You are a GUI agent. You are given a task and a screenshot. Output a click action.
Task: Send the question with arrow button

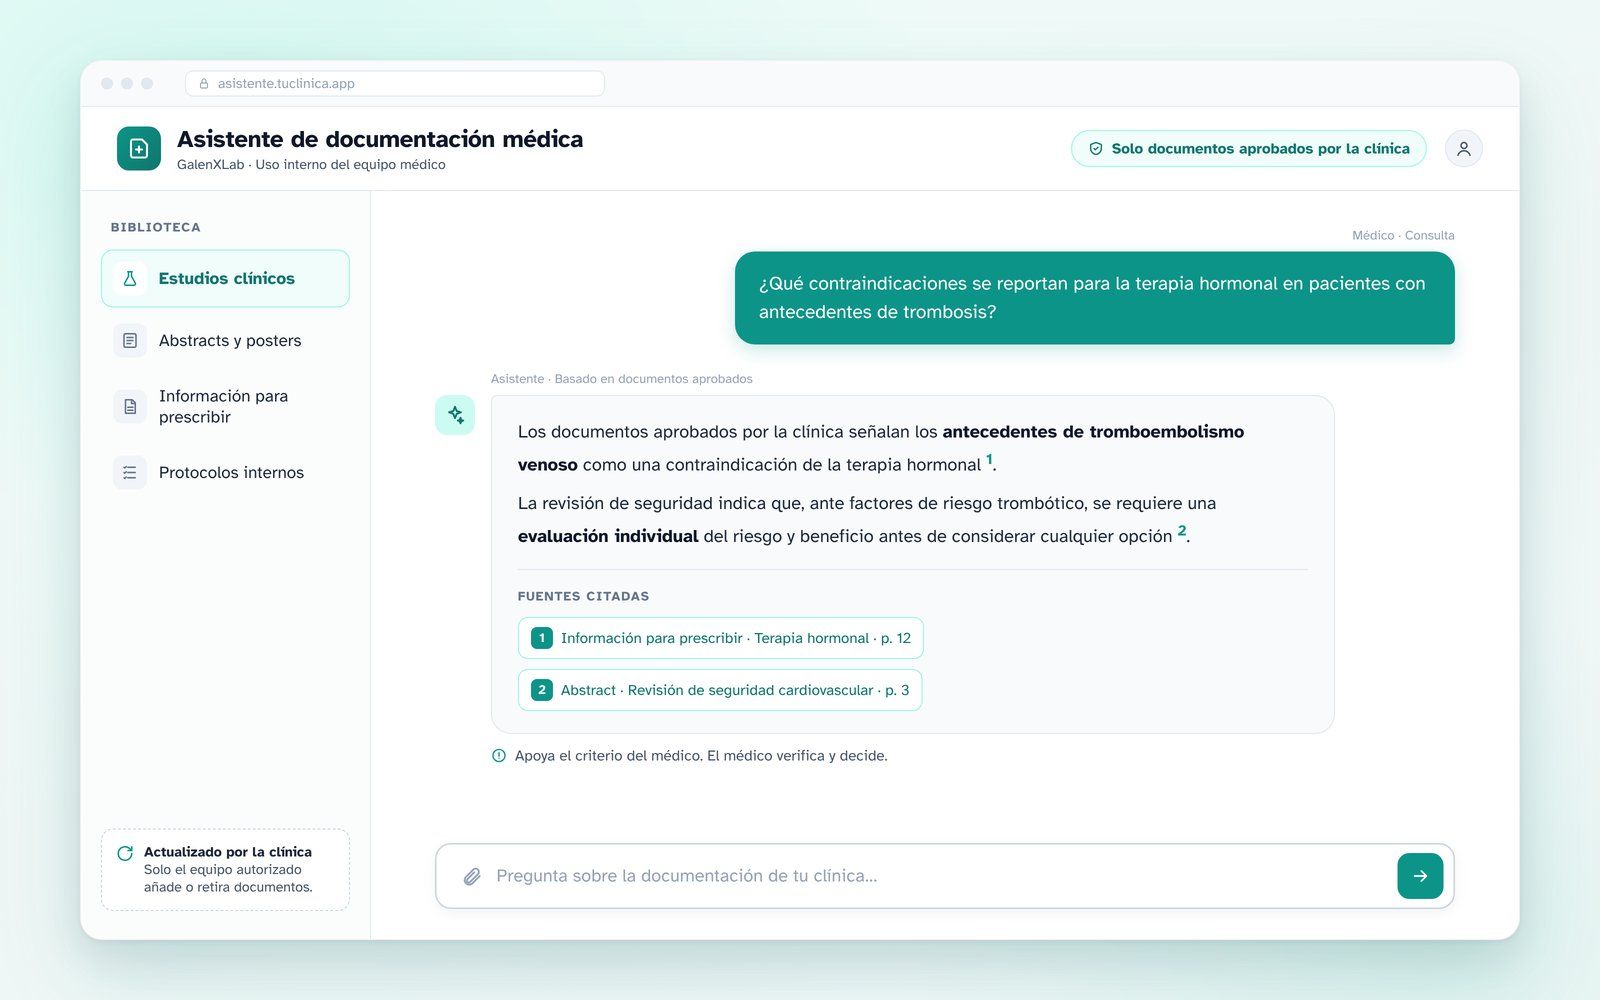coord(1420,876)
